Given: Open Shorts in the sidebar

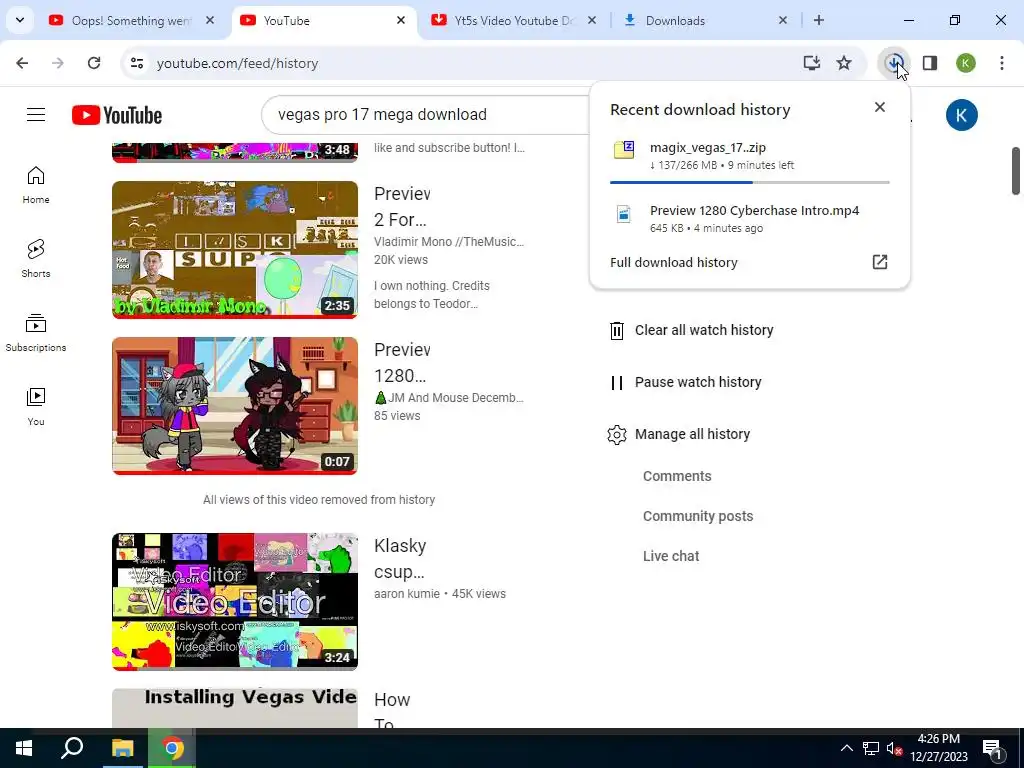Looking at the screenshot, I should pos(36,259).
